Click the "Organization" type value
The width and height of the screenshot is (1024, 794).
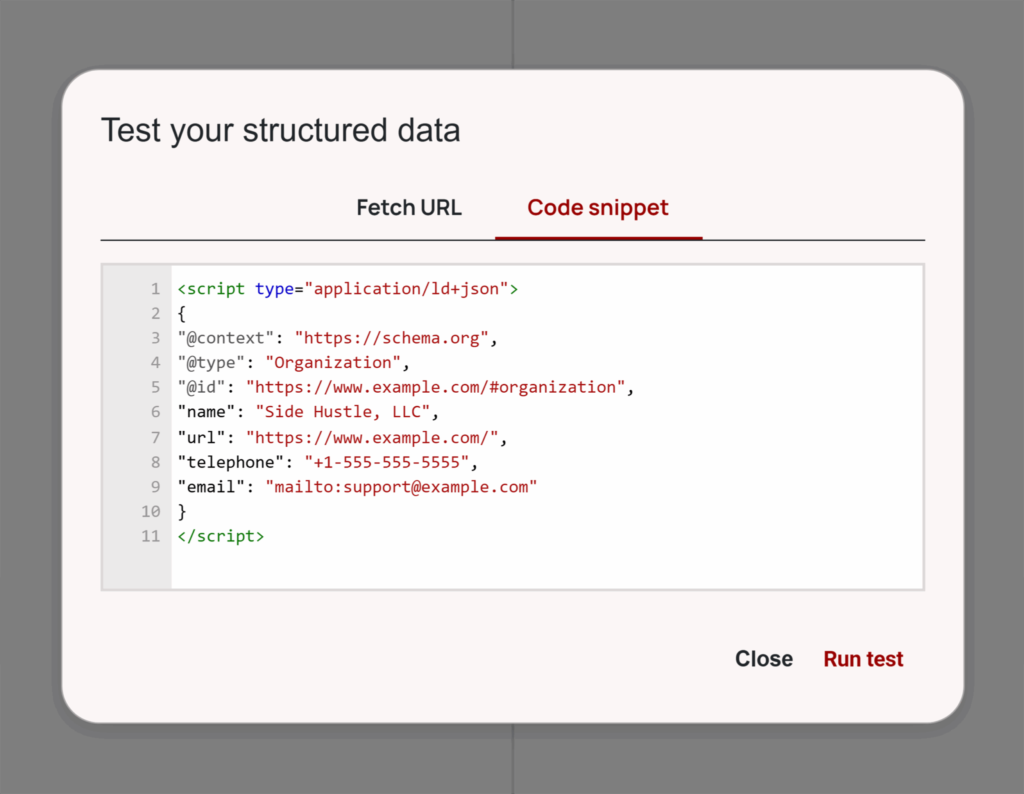pos(333,362)
